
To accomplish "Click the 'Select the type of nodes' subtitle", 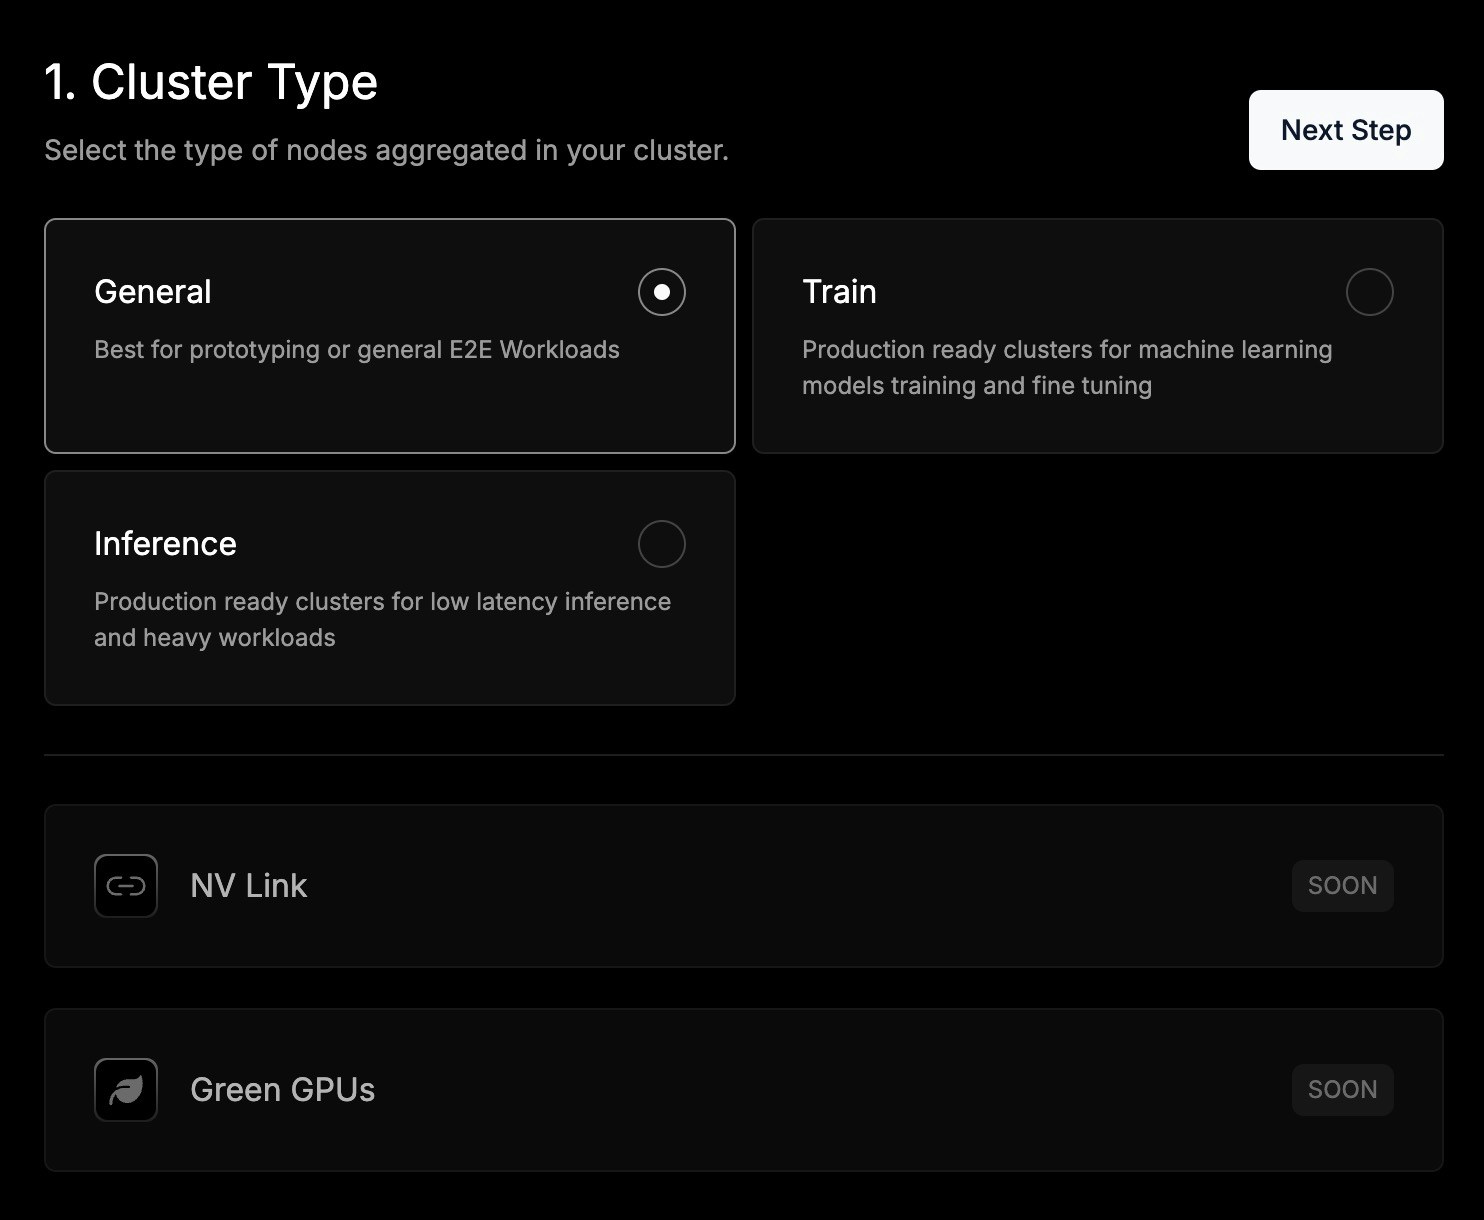I will pos(387,150).
